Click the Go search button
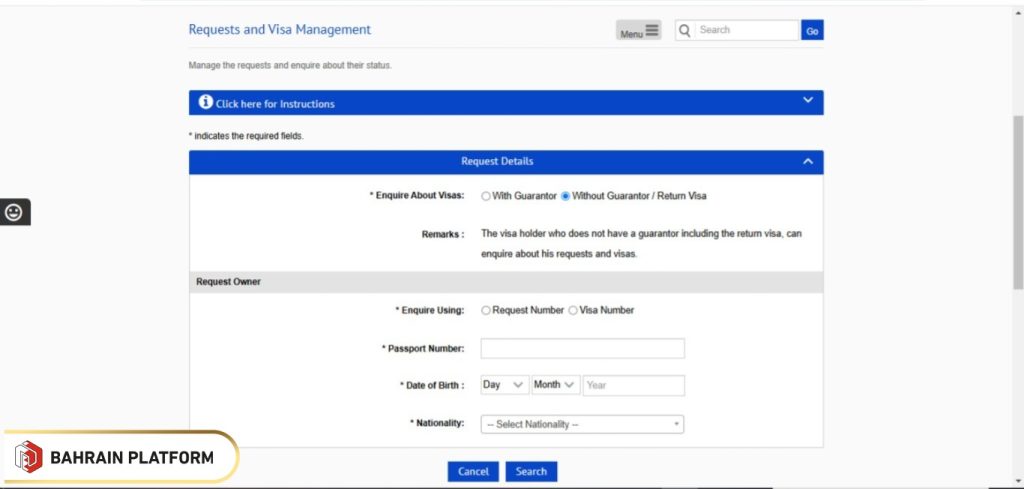The height and width of the screenshot is (489, 1024). [812, 30]
